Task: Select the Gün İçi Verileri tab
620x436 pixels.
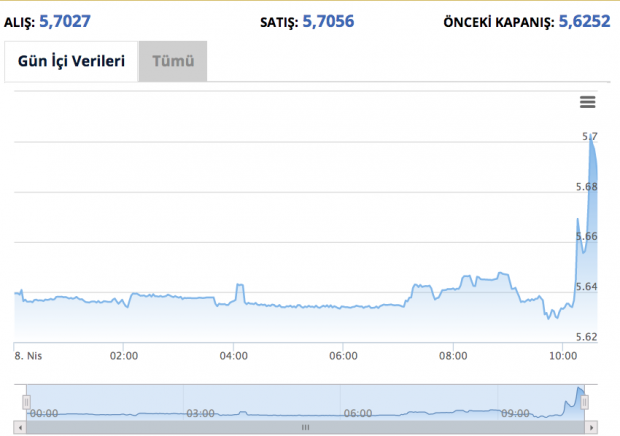Action: 71,62
